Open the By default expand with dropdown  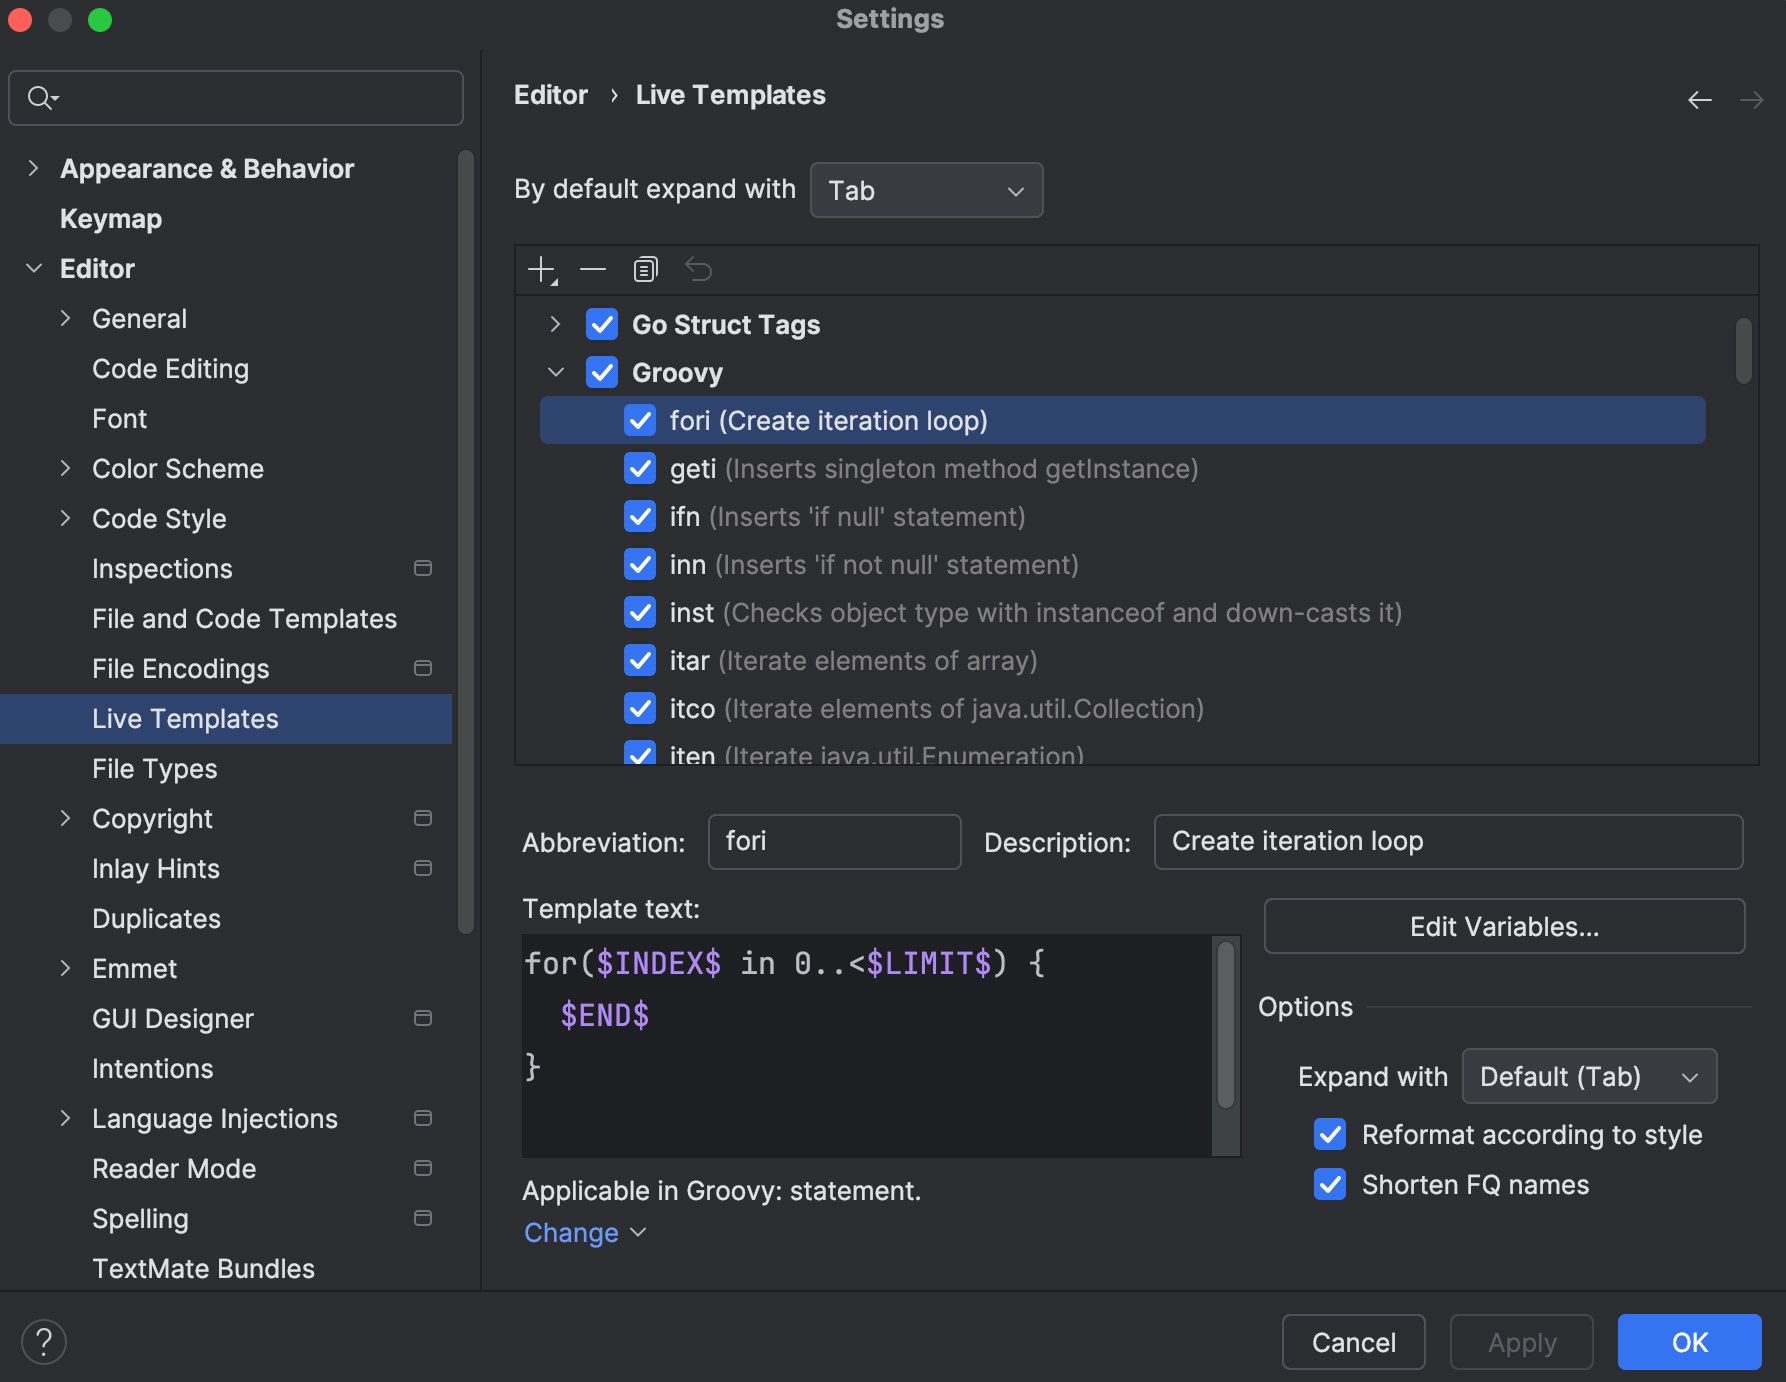[x=925, y=190]
